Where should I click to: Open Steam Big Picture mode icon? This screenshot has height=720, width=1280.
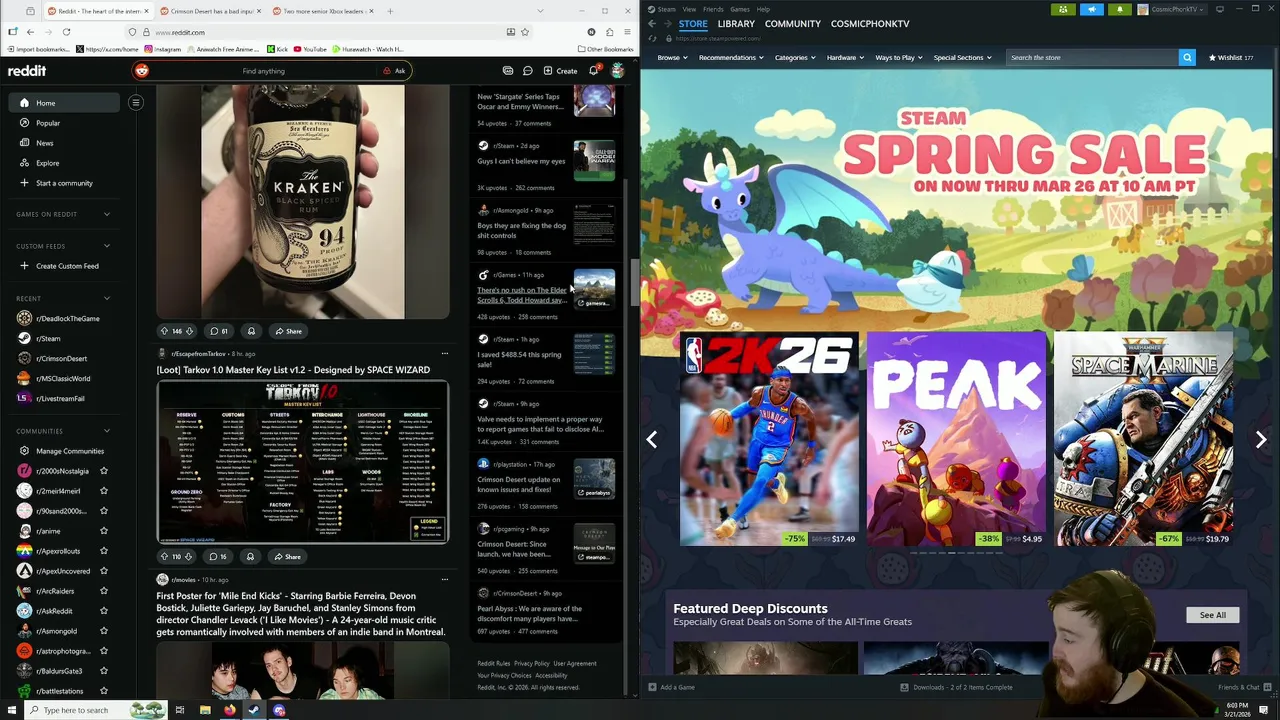pyautogui.click(x=1219, y=9)
